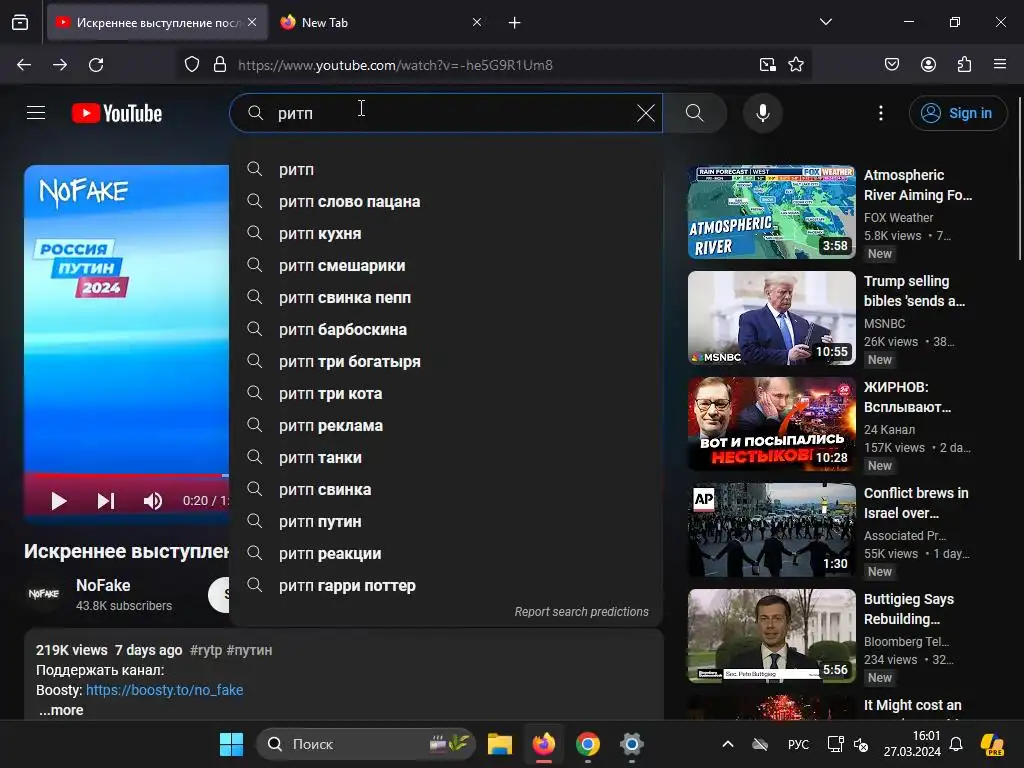Switch to the New Tab tab
1024x768 pixels.
[x=379, y=22]
